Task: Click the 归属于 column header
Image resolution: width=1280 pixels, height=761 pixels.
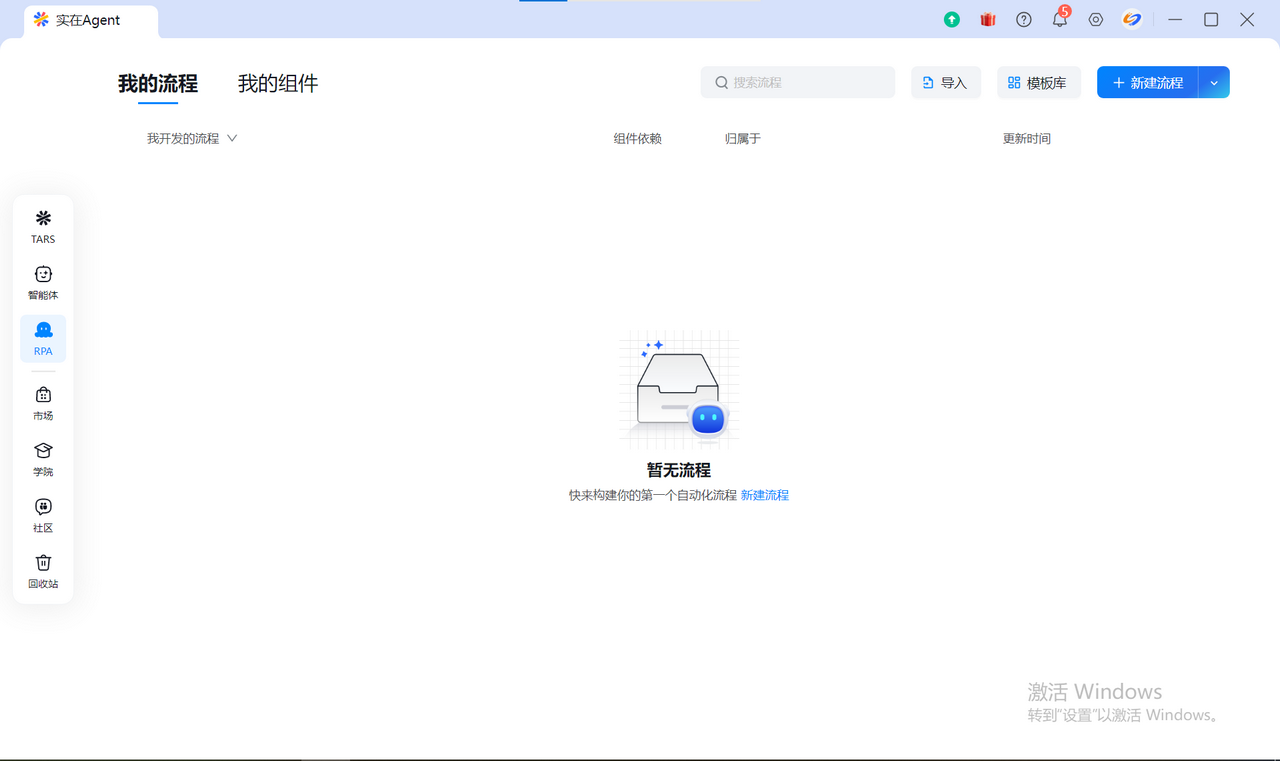Action: coord(743,139)
